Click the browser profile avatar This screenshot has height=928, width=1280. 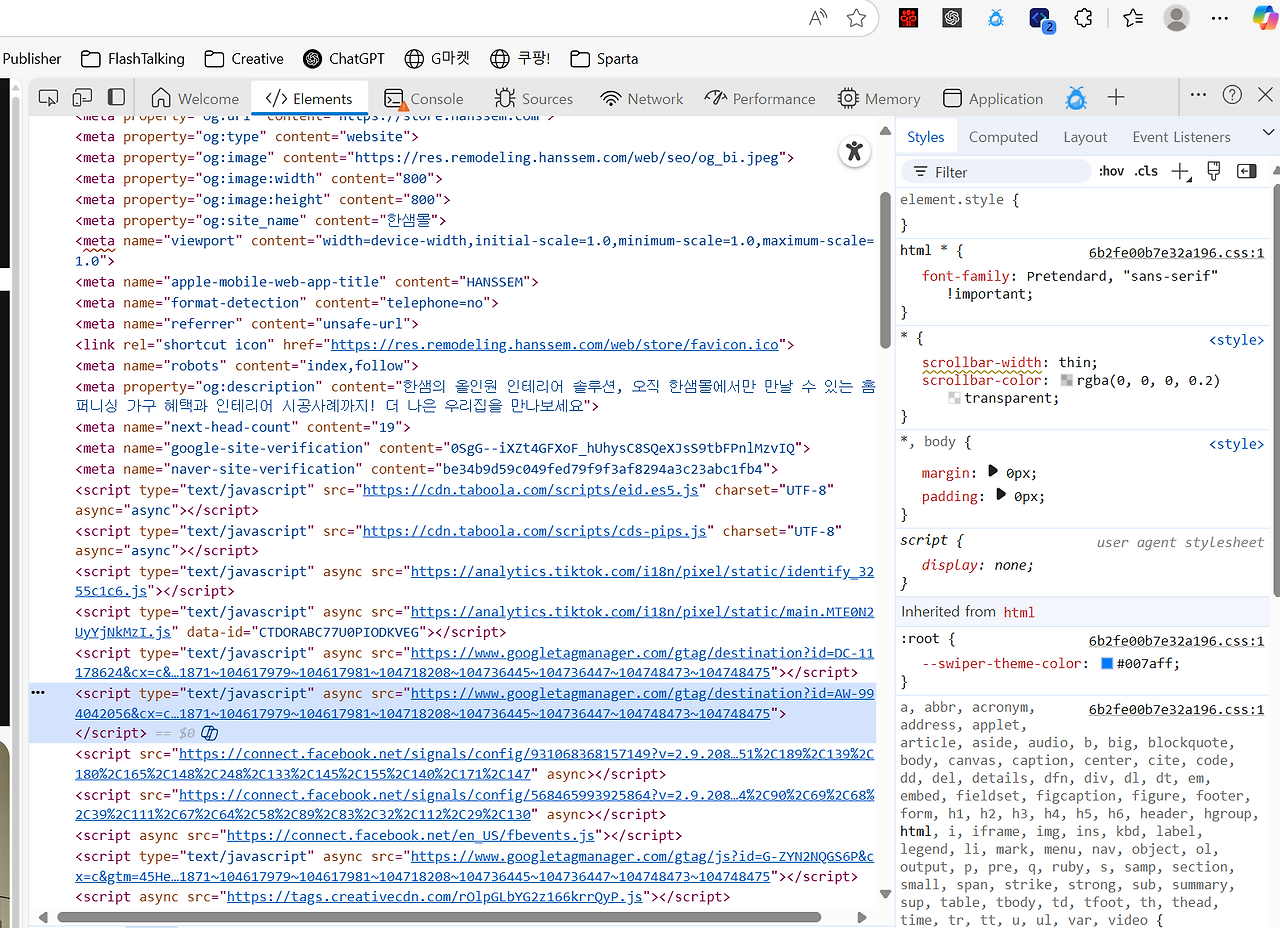(x=1177, y=18)
